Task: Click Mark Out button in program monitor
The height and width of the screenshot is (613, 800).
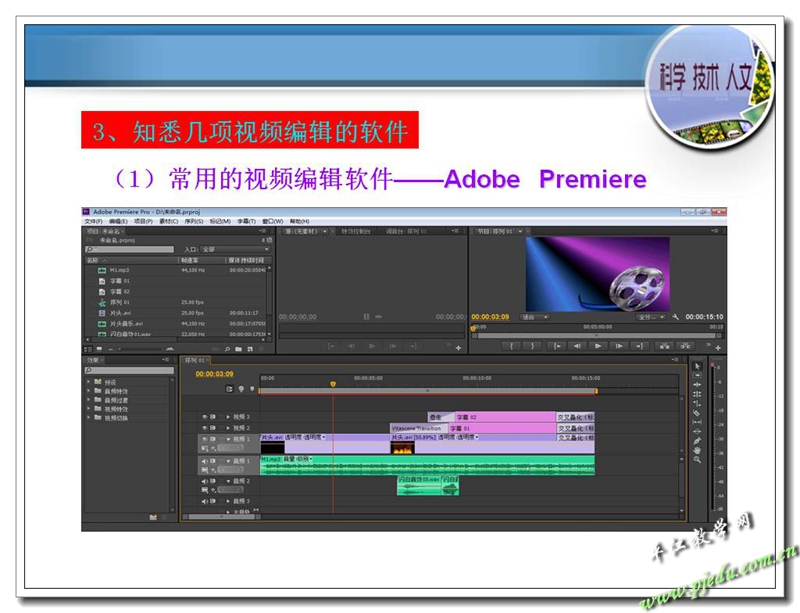Action: (533, 347)
